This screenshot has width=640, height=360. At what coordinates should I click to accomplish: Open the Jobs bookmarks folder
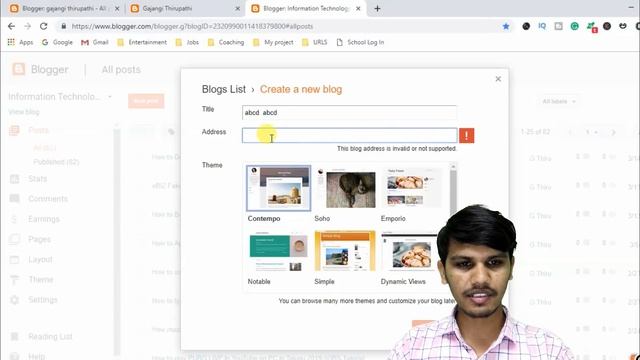coord(187,42)
